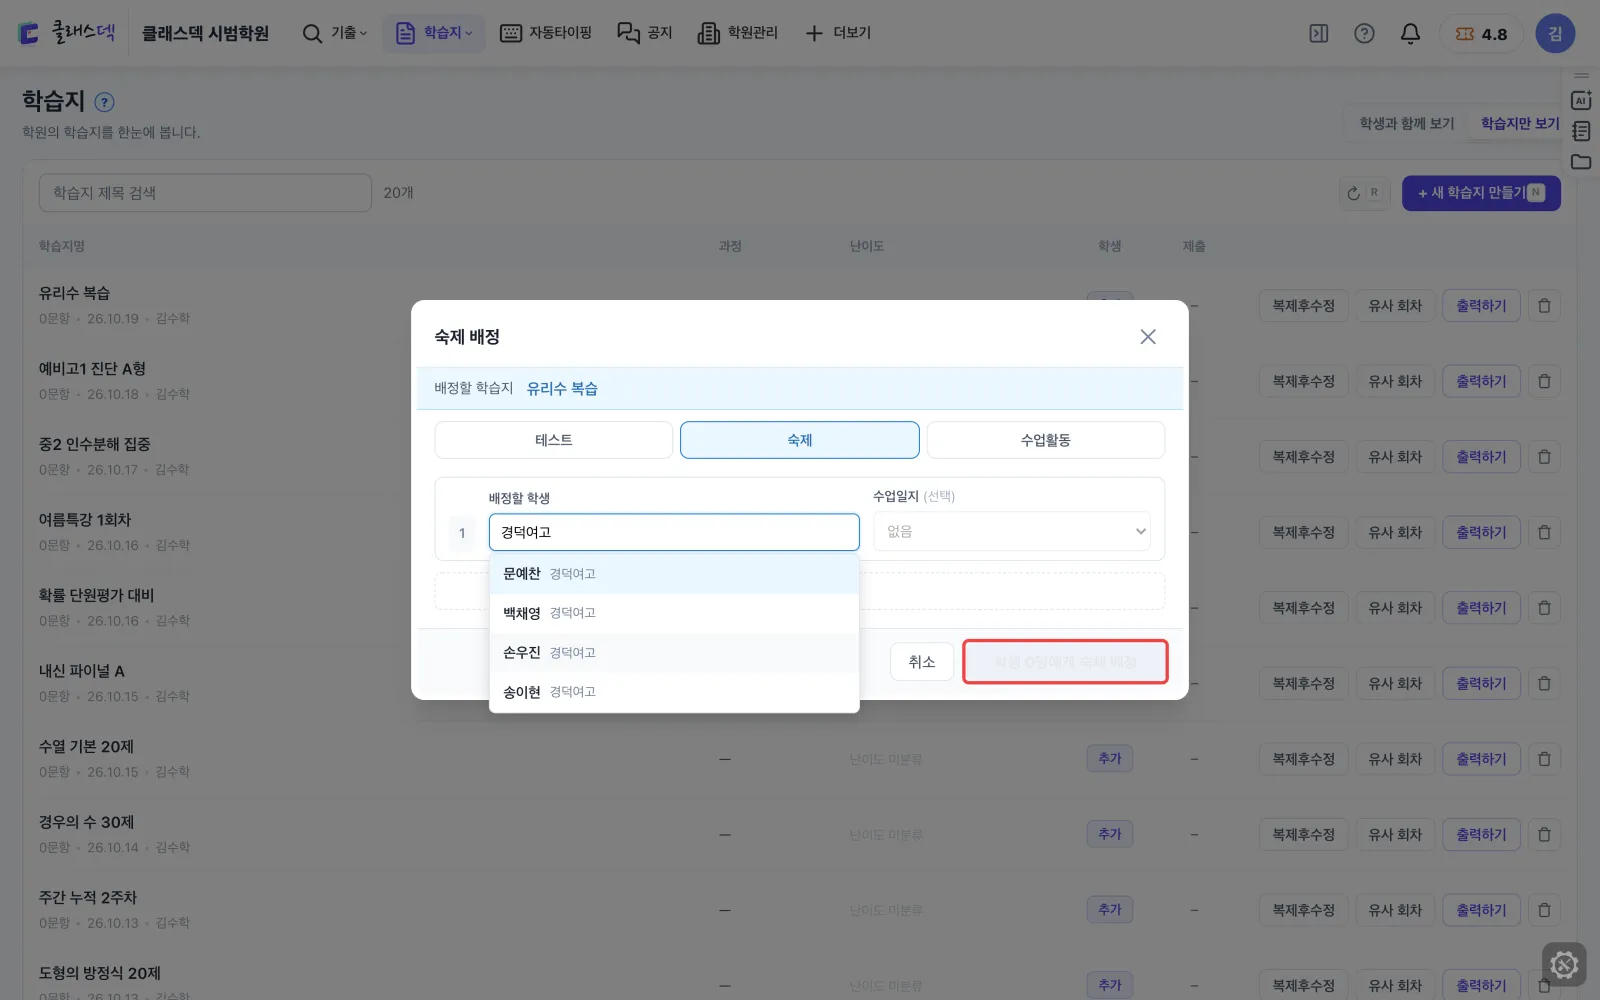1600x1000 pixels.
Task: Click 추가 for 주간 누적 2주차
Action: pos(1110,910)
